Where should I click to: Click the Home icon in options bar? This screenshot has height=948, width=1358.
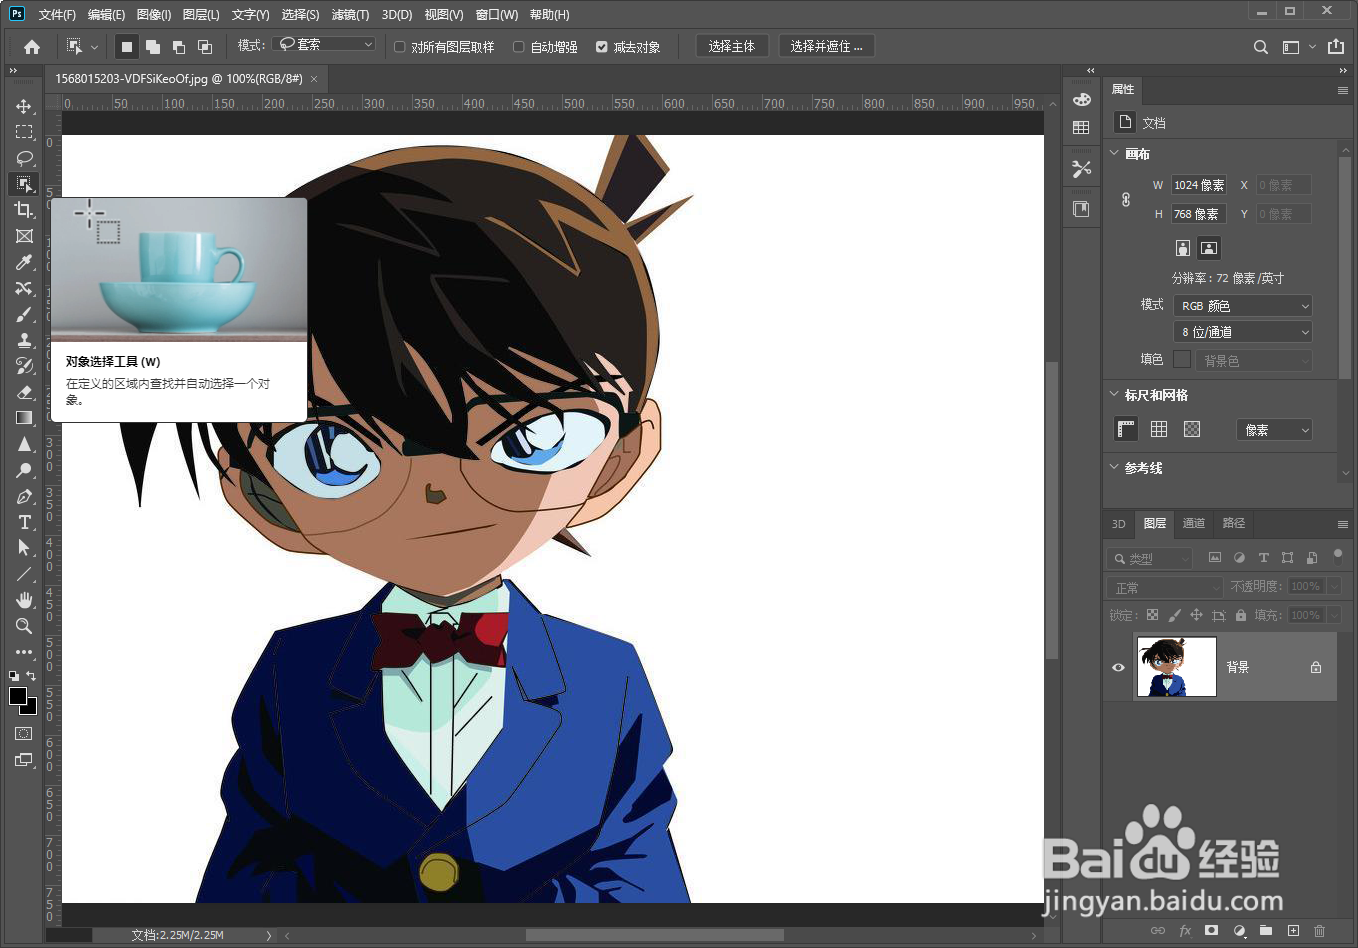(32, 46)
